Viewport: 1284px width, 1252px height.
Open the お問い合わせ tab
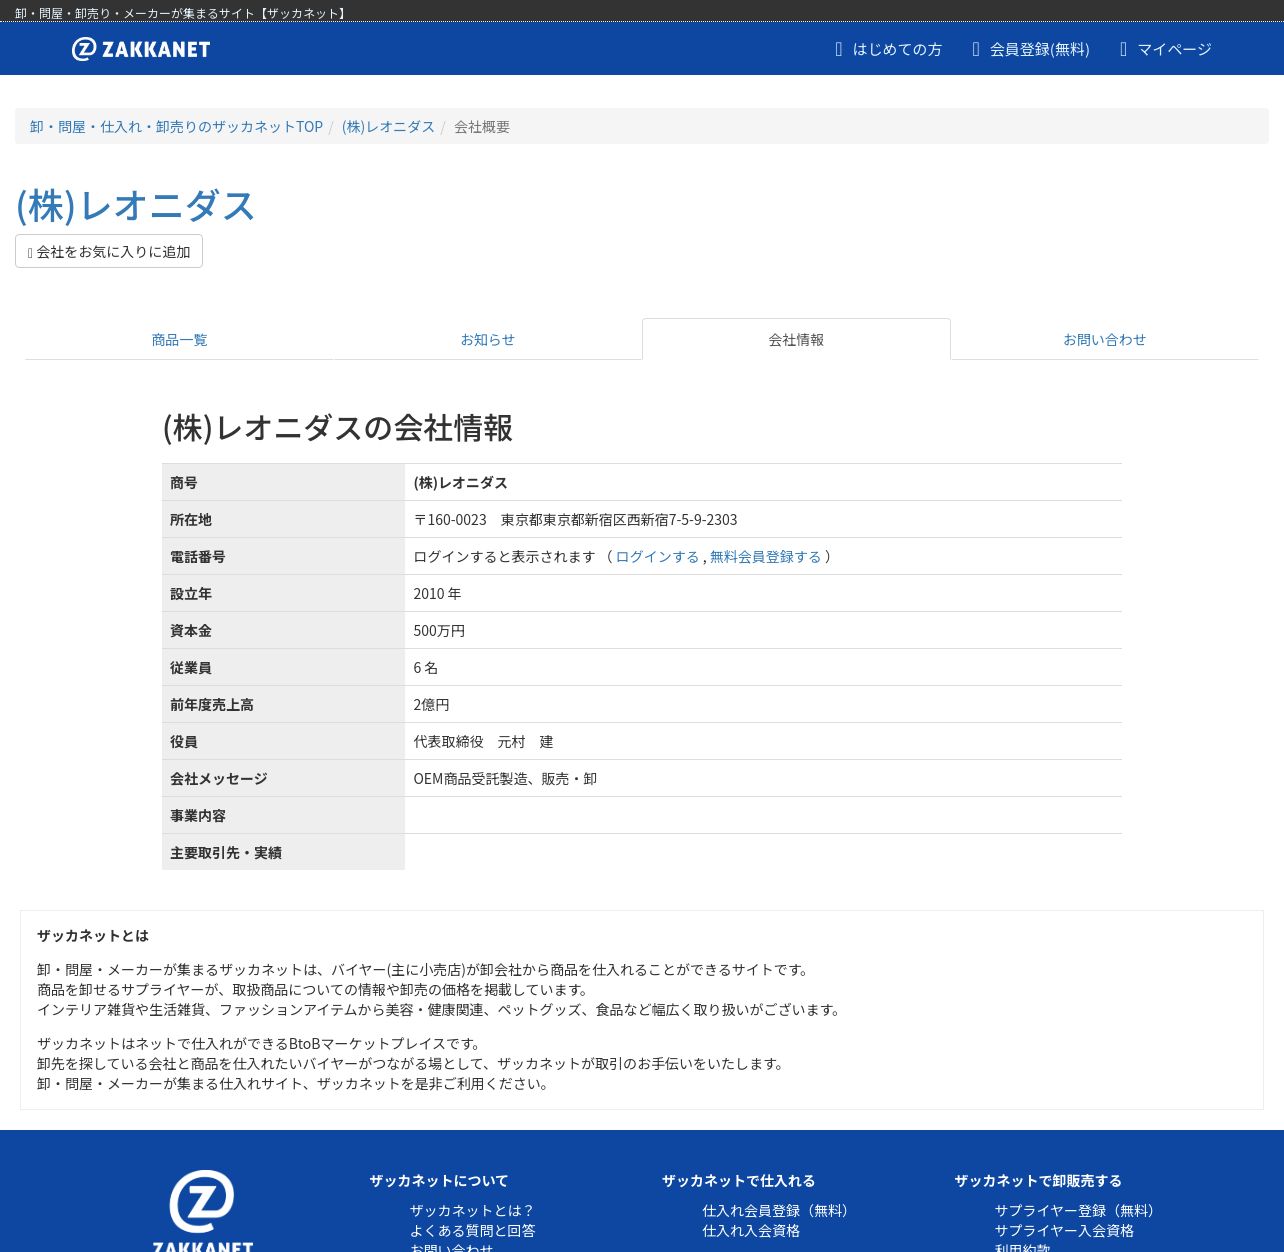point(1104,340)
